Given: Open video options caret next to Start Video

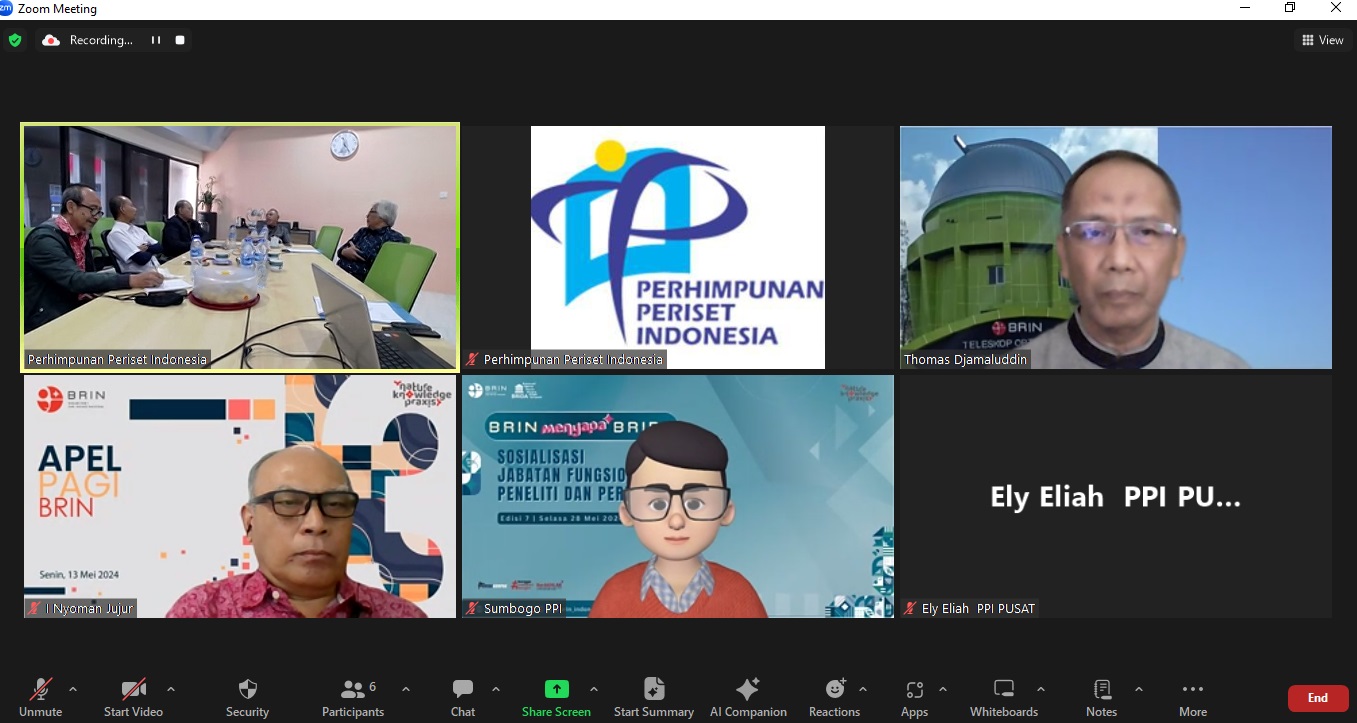Looking at the screenshot, I should [x=171, y=689].
